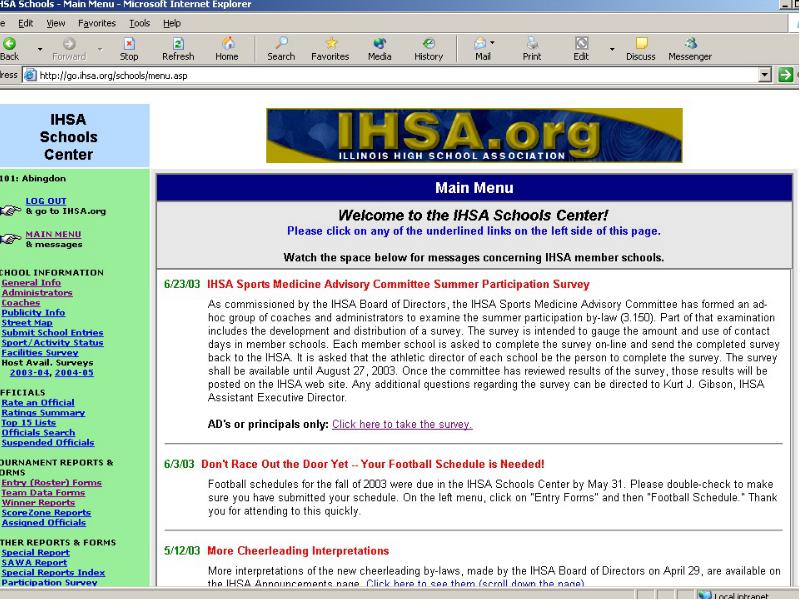800x600 pixels.
Task: Go to Home page icon
Action: click(x=228, y=43)
